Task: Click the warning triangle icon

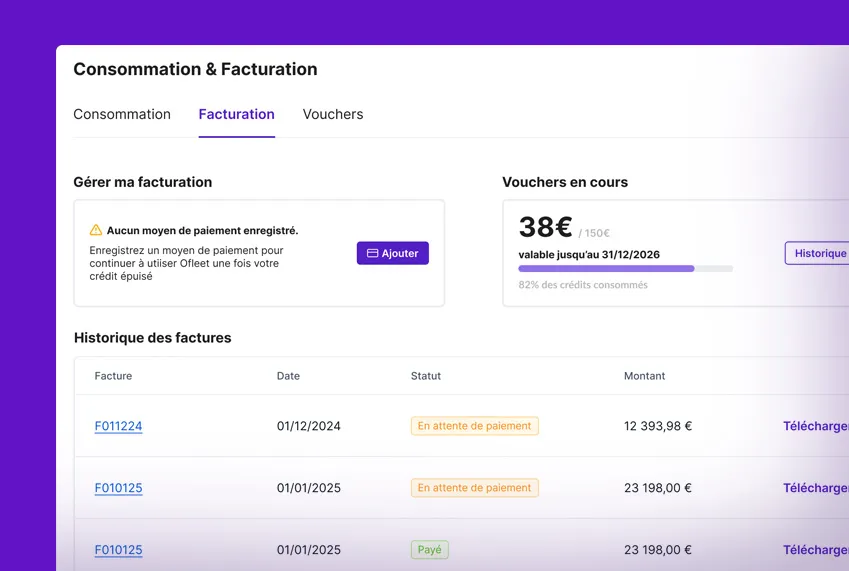Action: [96, 230]
